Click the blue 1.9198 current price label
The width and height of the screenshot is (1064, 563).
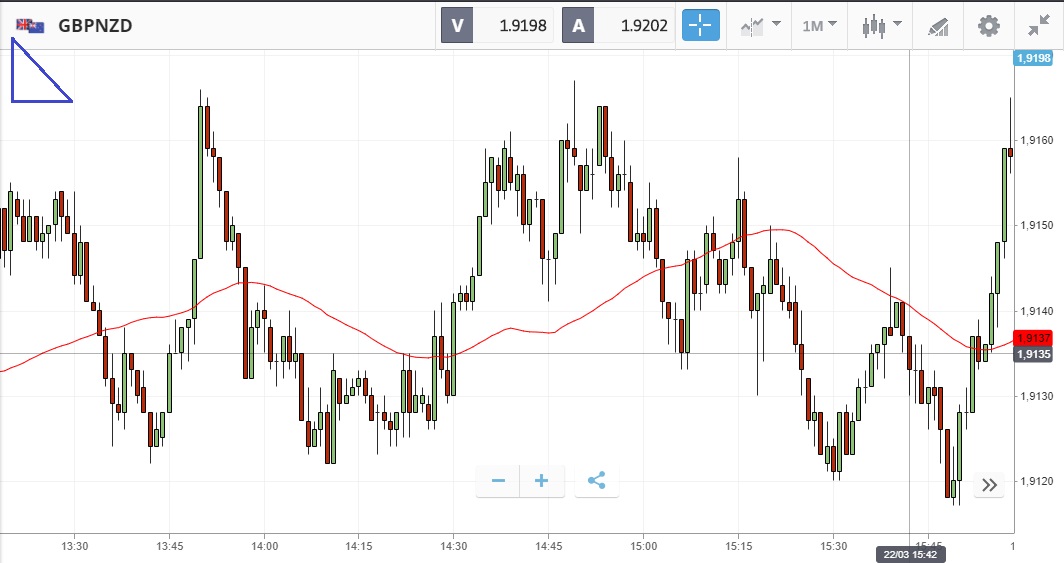[x=1031, y=59]
